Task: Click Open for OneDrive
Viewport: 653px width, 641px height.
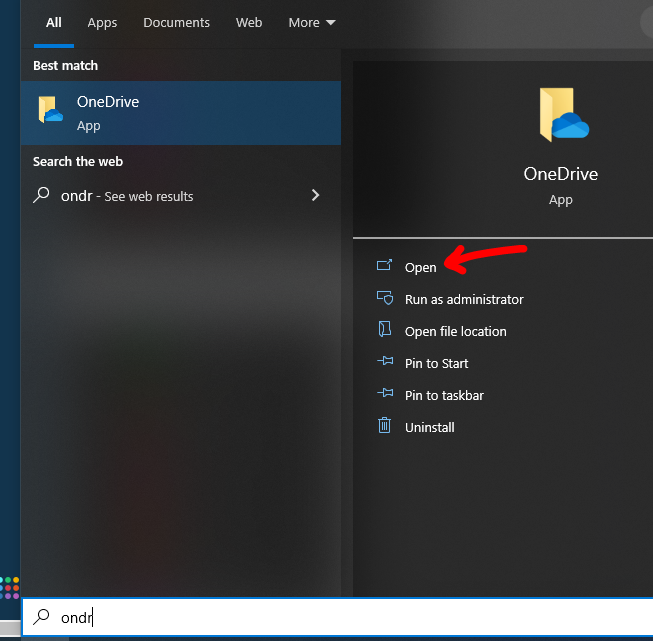Action: pos(420,267)
